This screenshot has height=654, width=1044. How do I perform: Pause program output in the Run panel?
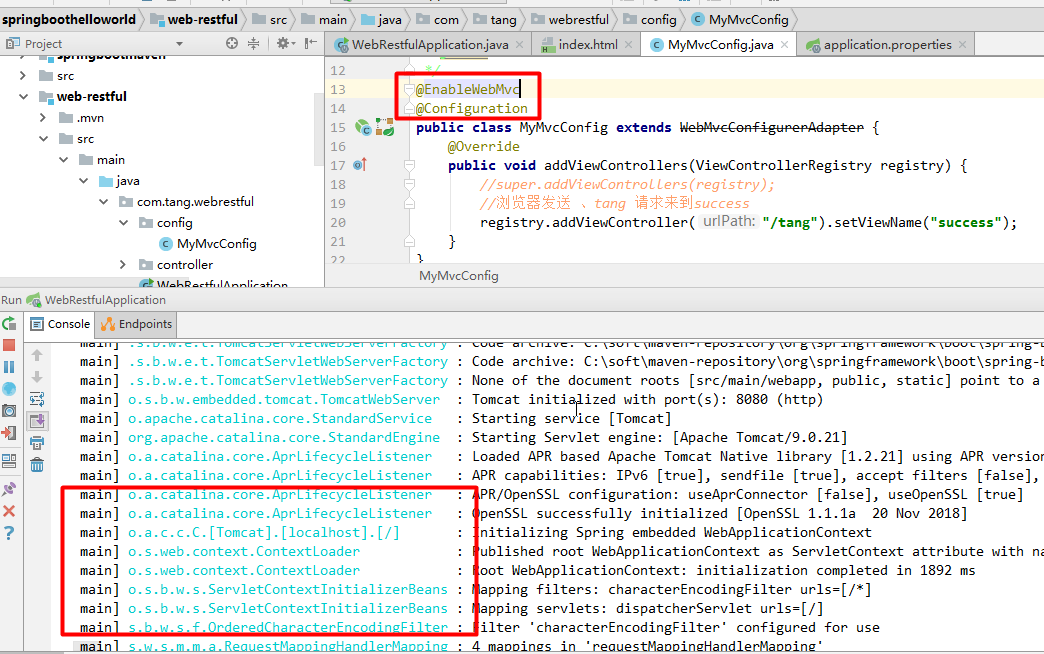tap(9, 367)
